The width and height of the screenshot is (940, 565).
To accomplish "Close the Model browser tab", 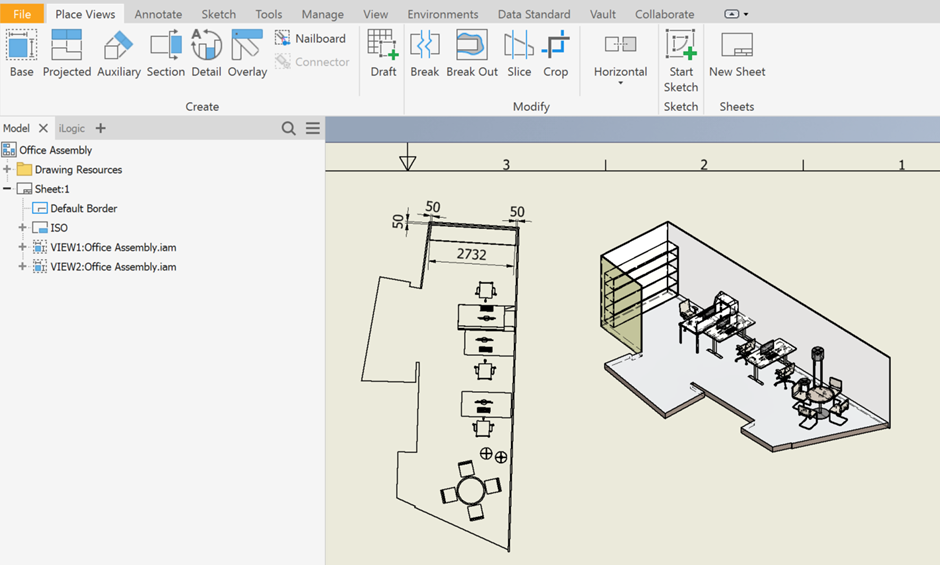I will (43, 128).
